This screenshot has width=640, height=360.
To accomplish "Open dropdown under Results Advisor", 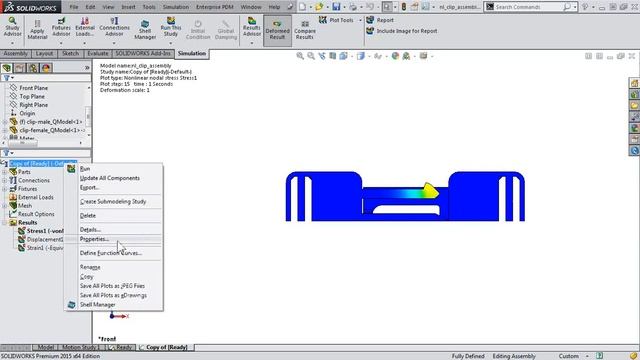I will (251, 43).
